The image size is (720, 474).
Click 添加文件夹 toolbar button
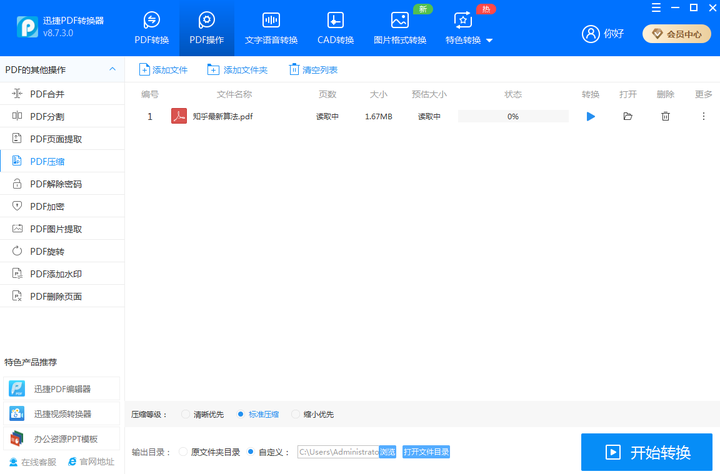237,70
